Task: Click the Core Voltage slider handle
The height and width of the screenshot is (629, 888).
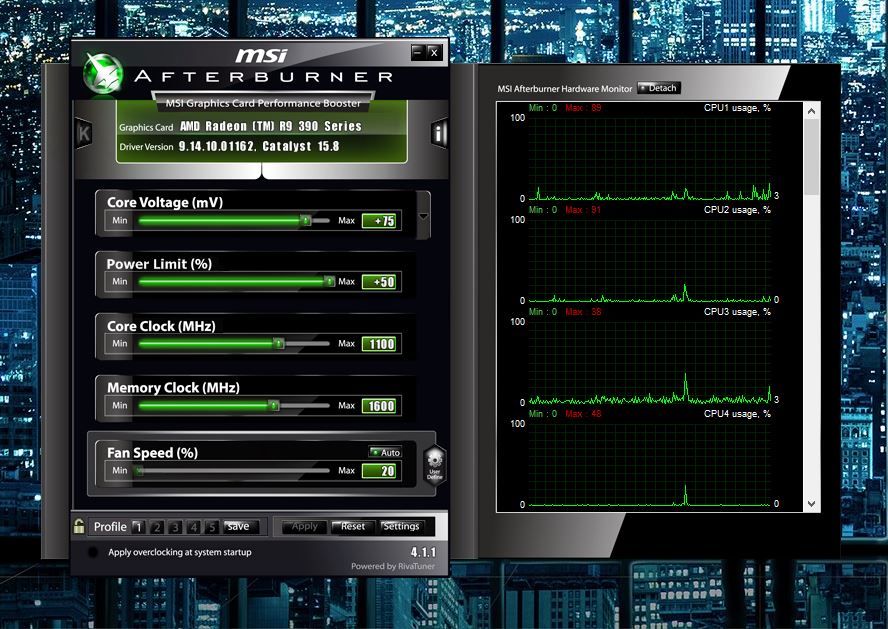Action: click(x=306, y=220)
